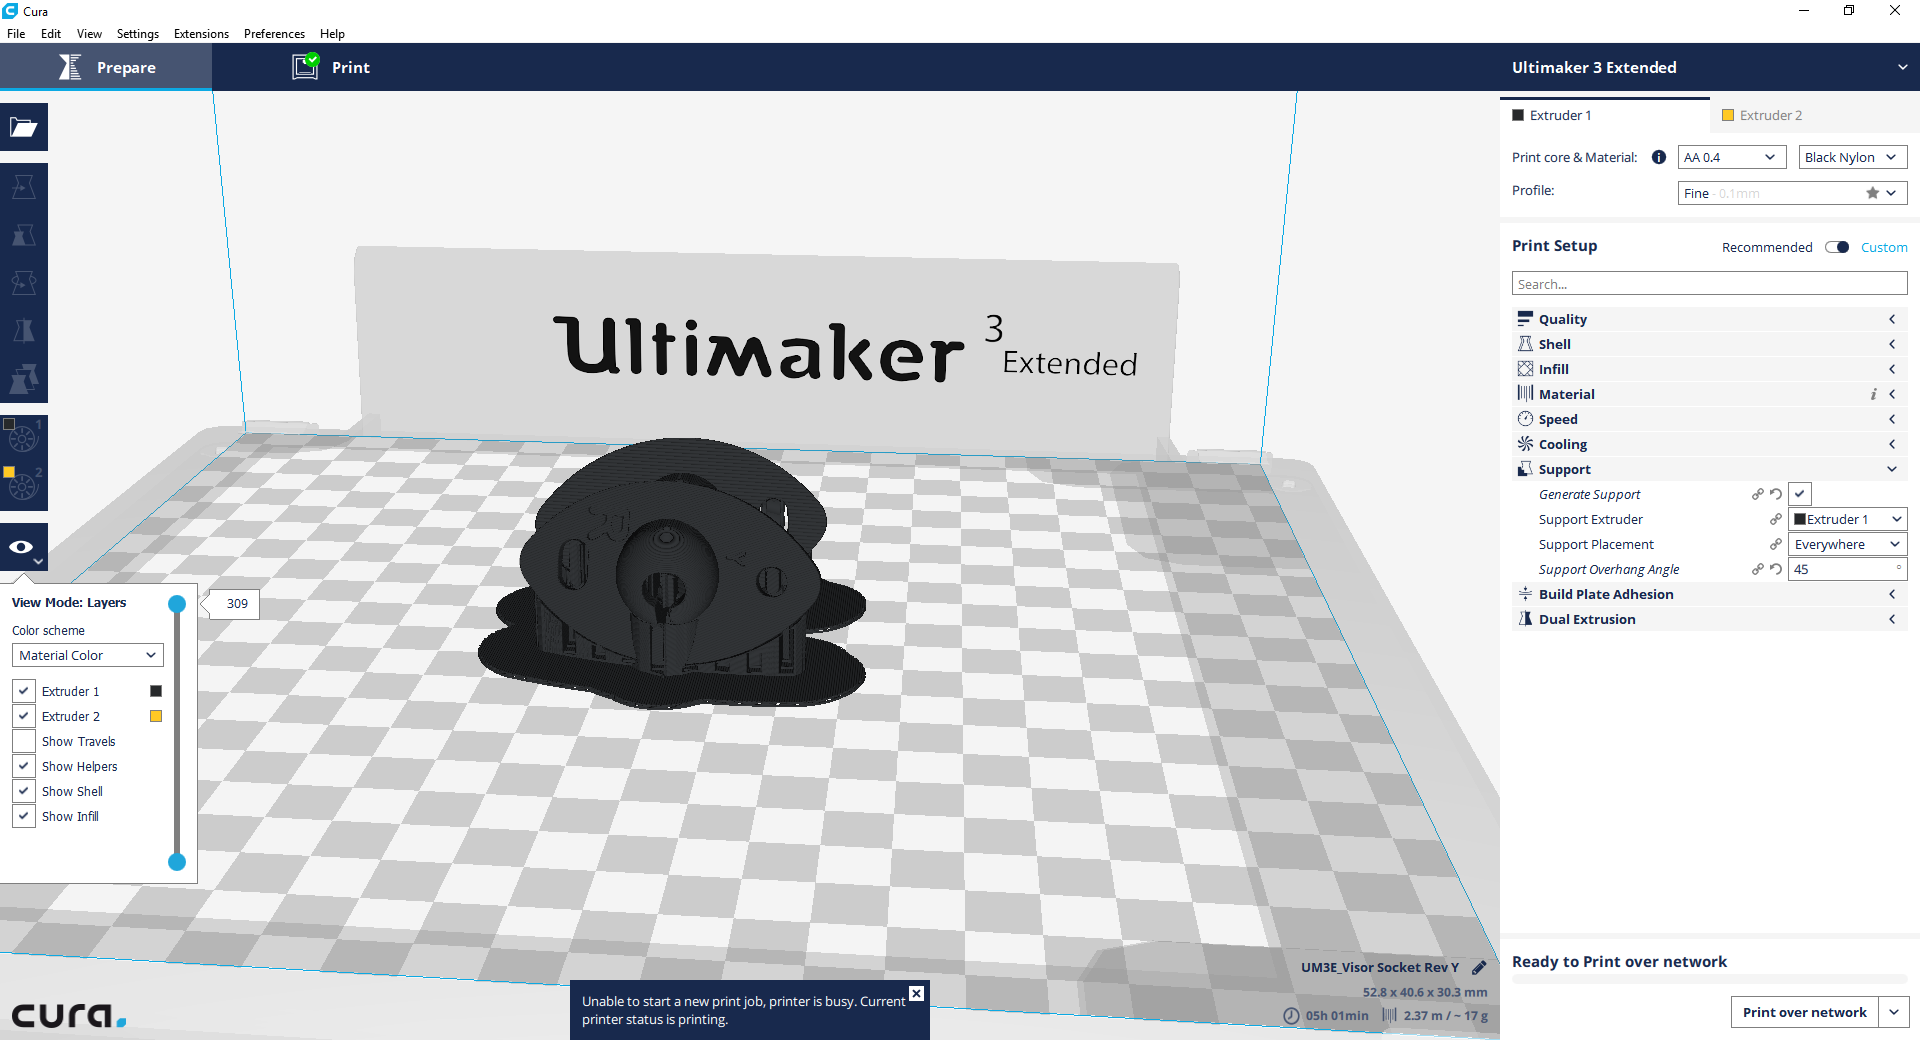Disable the Show Infill checkbox

click(24, 816)
